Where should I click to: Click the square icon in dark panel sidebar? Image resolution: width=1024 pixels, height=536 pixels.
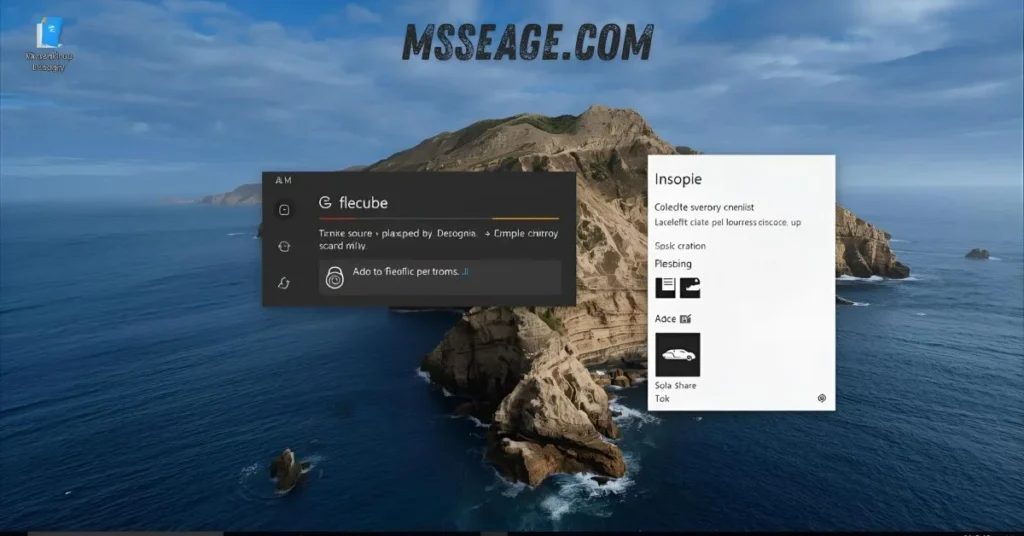[x=284, y=210]
